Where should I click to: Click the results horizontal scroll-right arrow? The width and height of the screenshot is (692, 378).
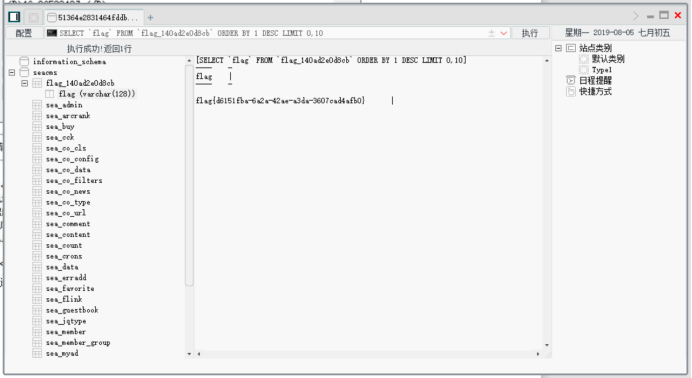tap(538, 354)
